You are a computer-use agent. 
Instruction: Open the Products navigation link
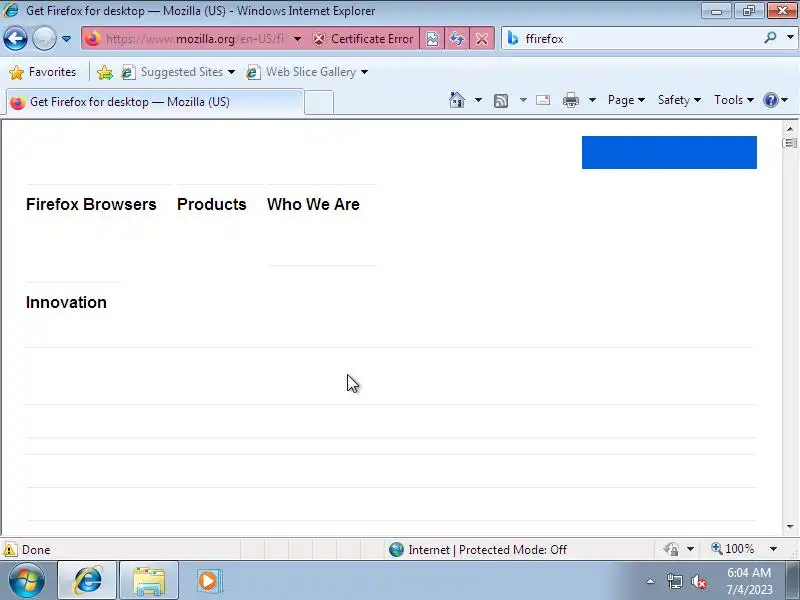[212, 204]
